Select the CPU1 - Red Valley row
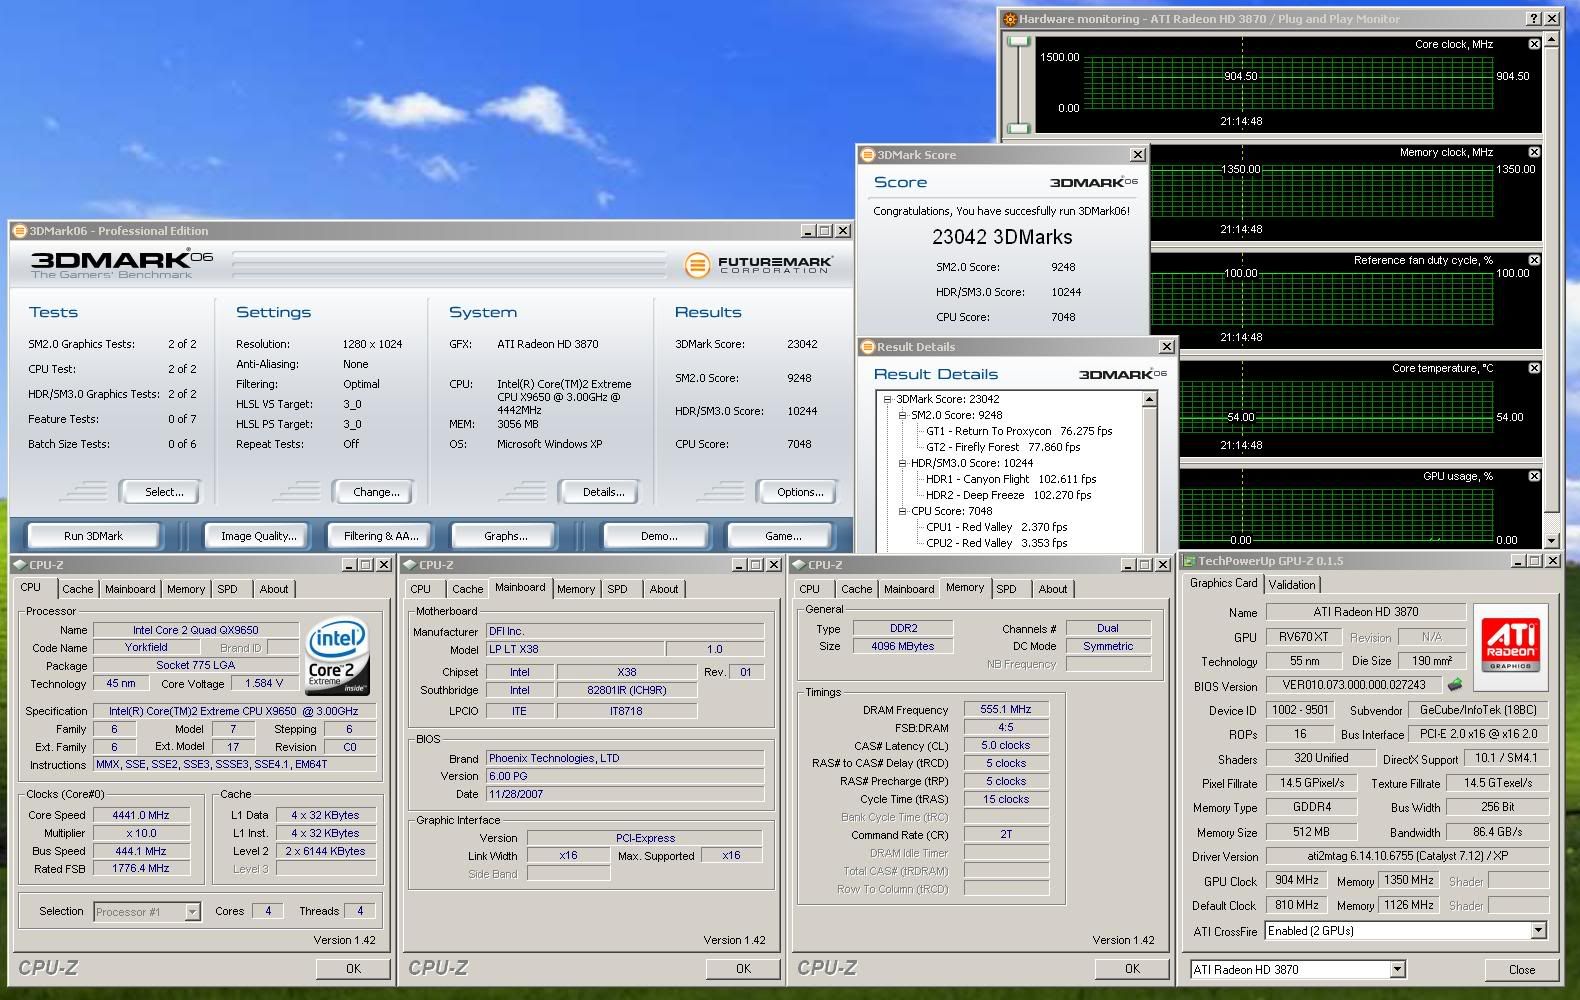Viewport: 1580px width, 1000px height. [x=996, y=527]
